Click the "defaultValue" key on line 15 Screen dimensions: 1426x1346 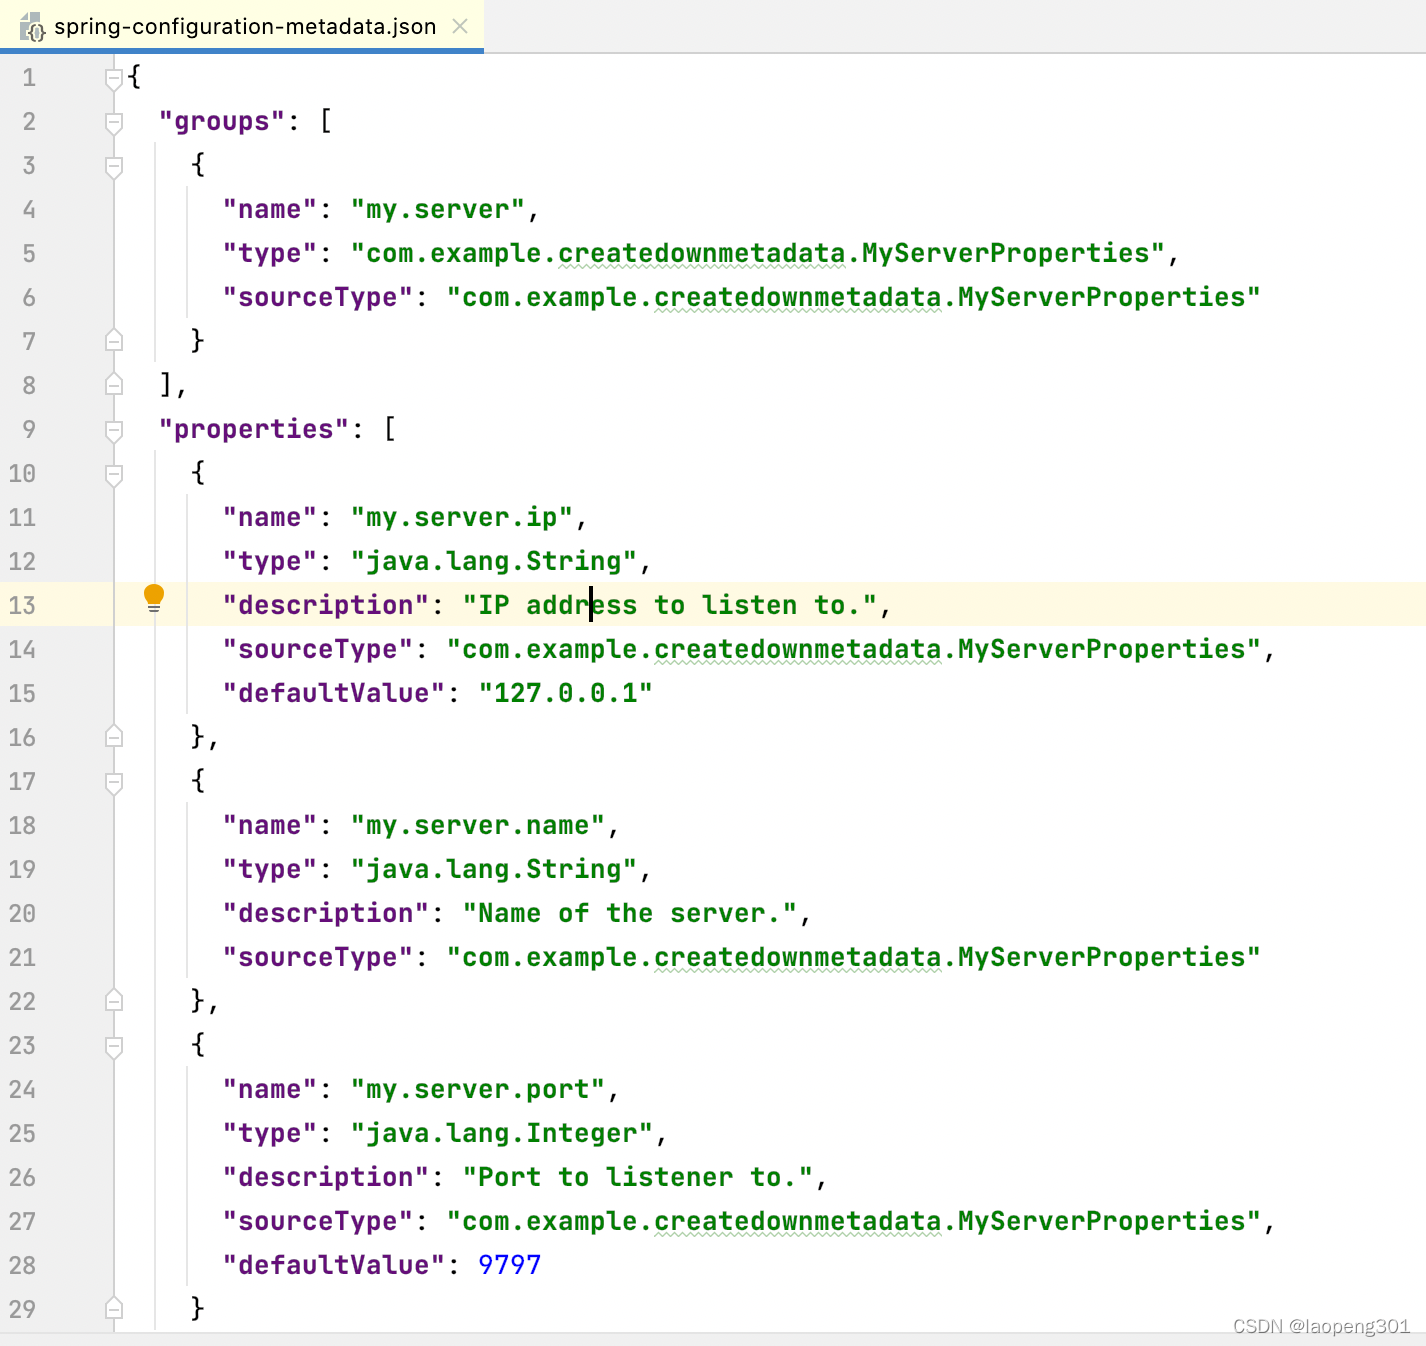tap(334, 694)
